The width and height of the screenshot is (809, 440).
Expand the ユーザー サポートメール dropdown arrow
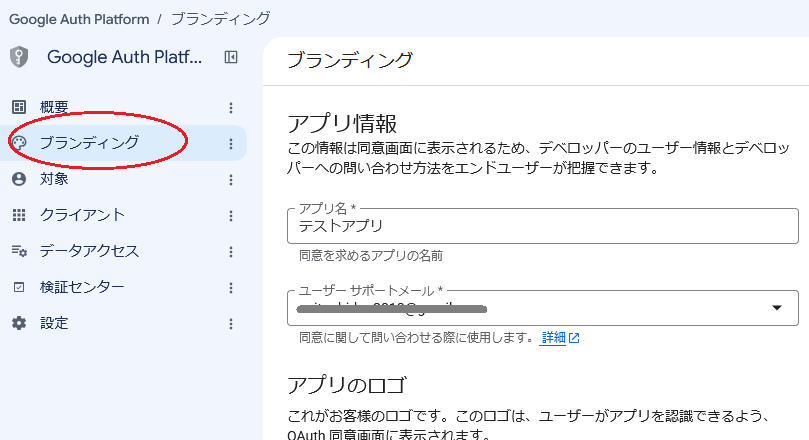pyautogui.click(x=777, y=308)
